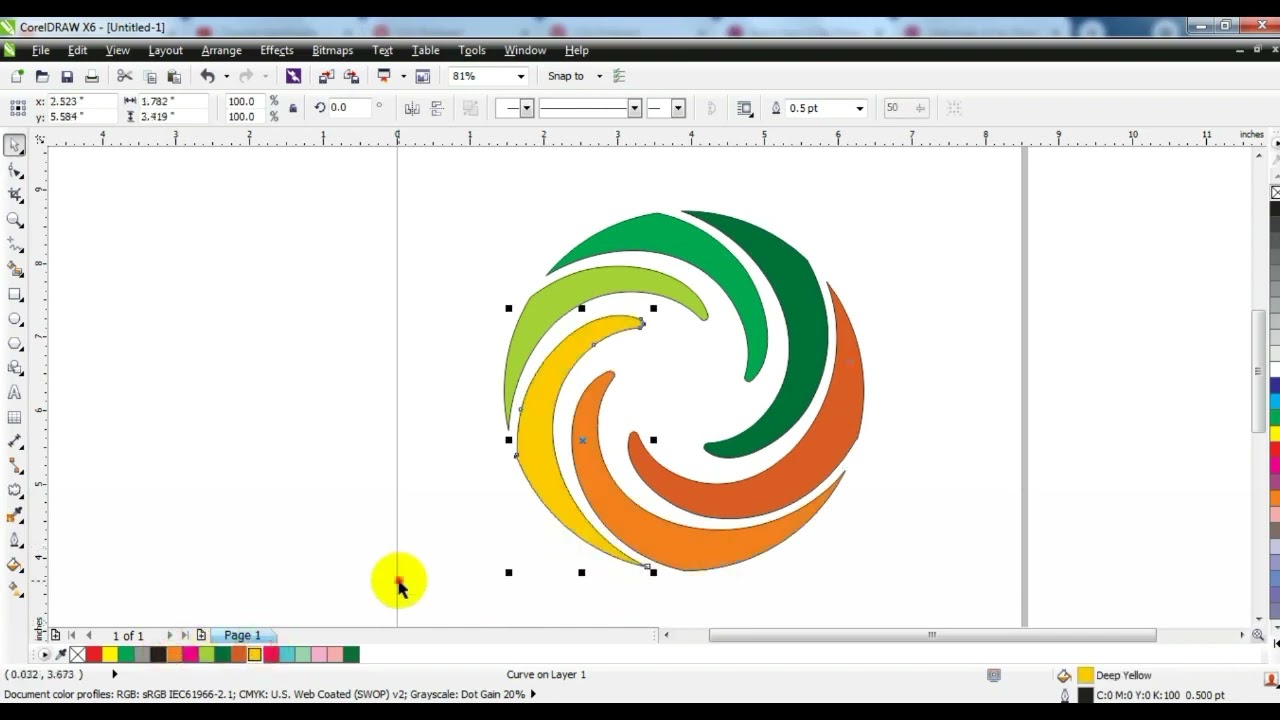The height and width of the screenshot is (720, 1280).
Task: Select the Fill tool bucket
Action: tap(15, 565)
